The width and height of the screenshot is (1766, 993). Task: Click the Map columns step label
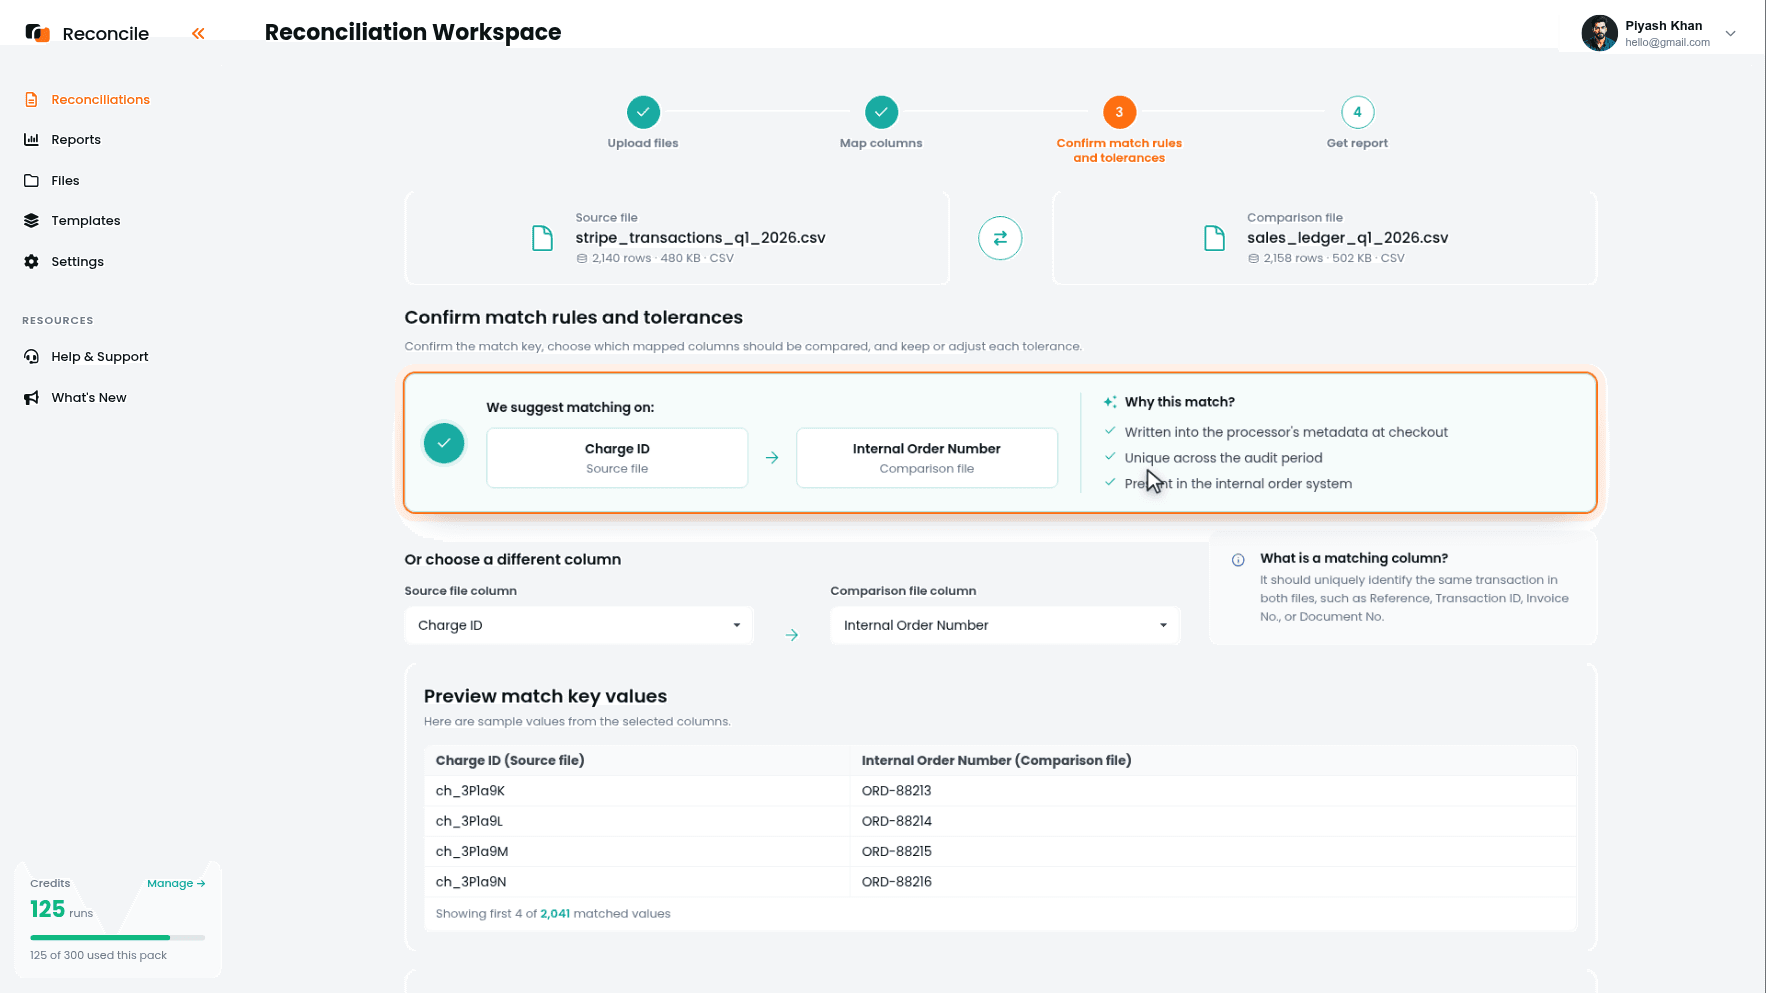tap(881, 143)
